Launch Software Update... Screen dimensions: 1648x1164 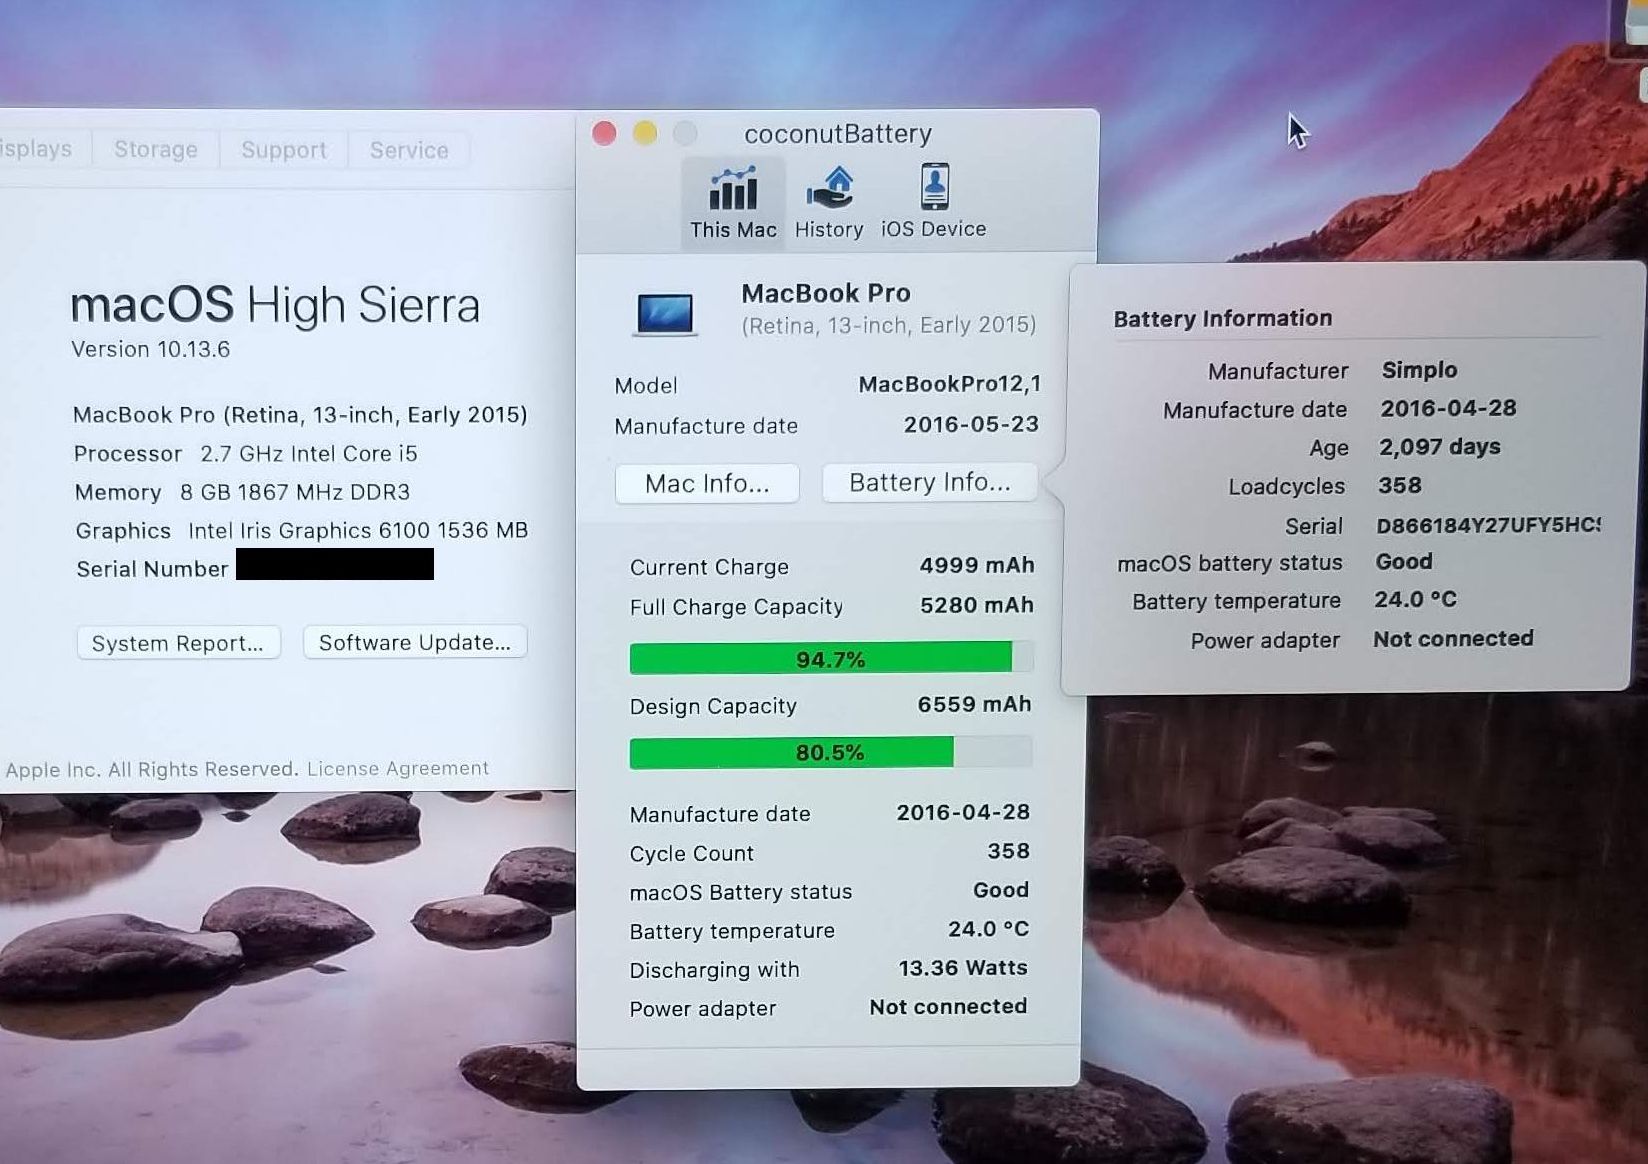pyautogui.click(x=414, y=642)
